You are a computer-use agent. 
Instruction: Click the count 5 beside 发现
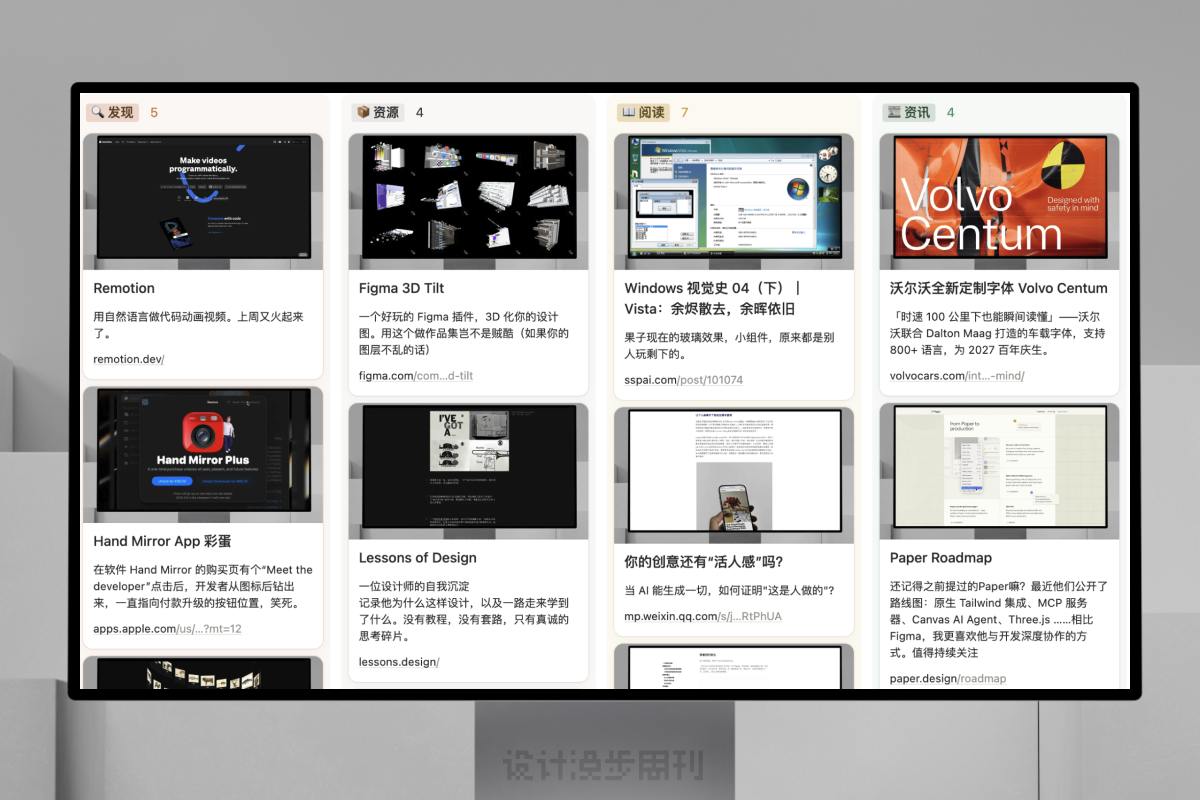click(x=154, y=112)
